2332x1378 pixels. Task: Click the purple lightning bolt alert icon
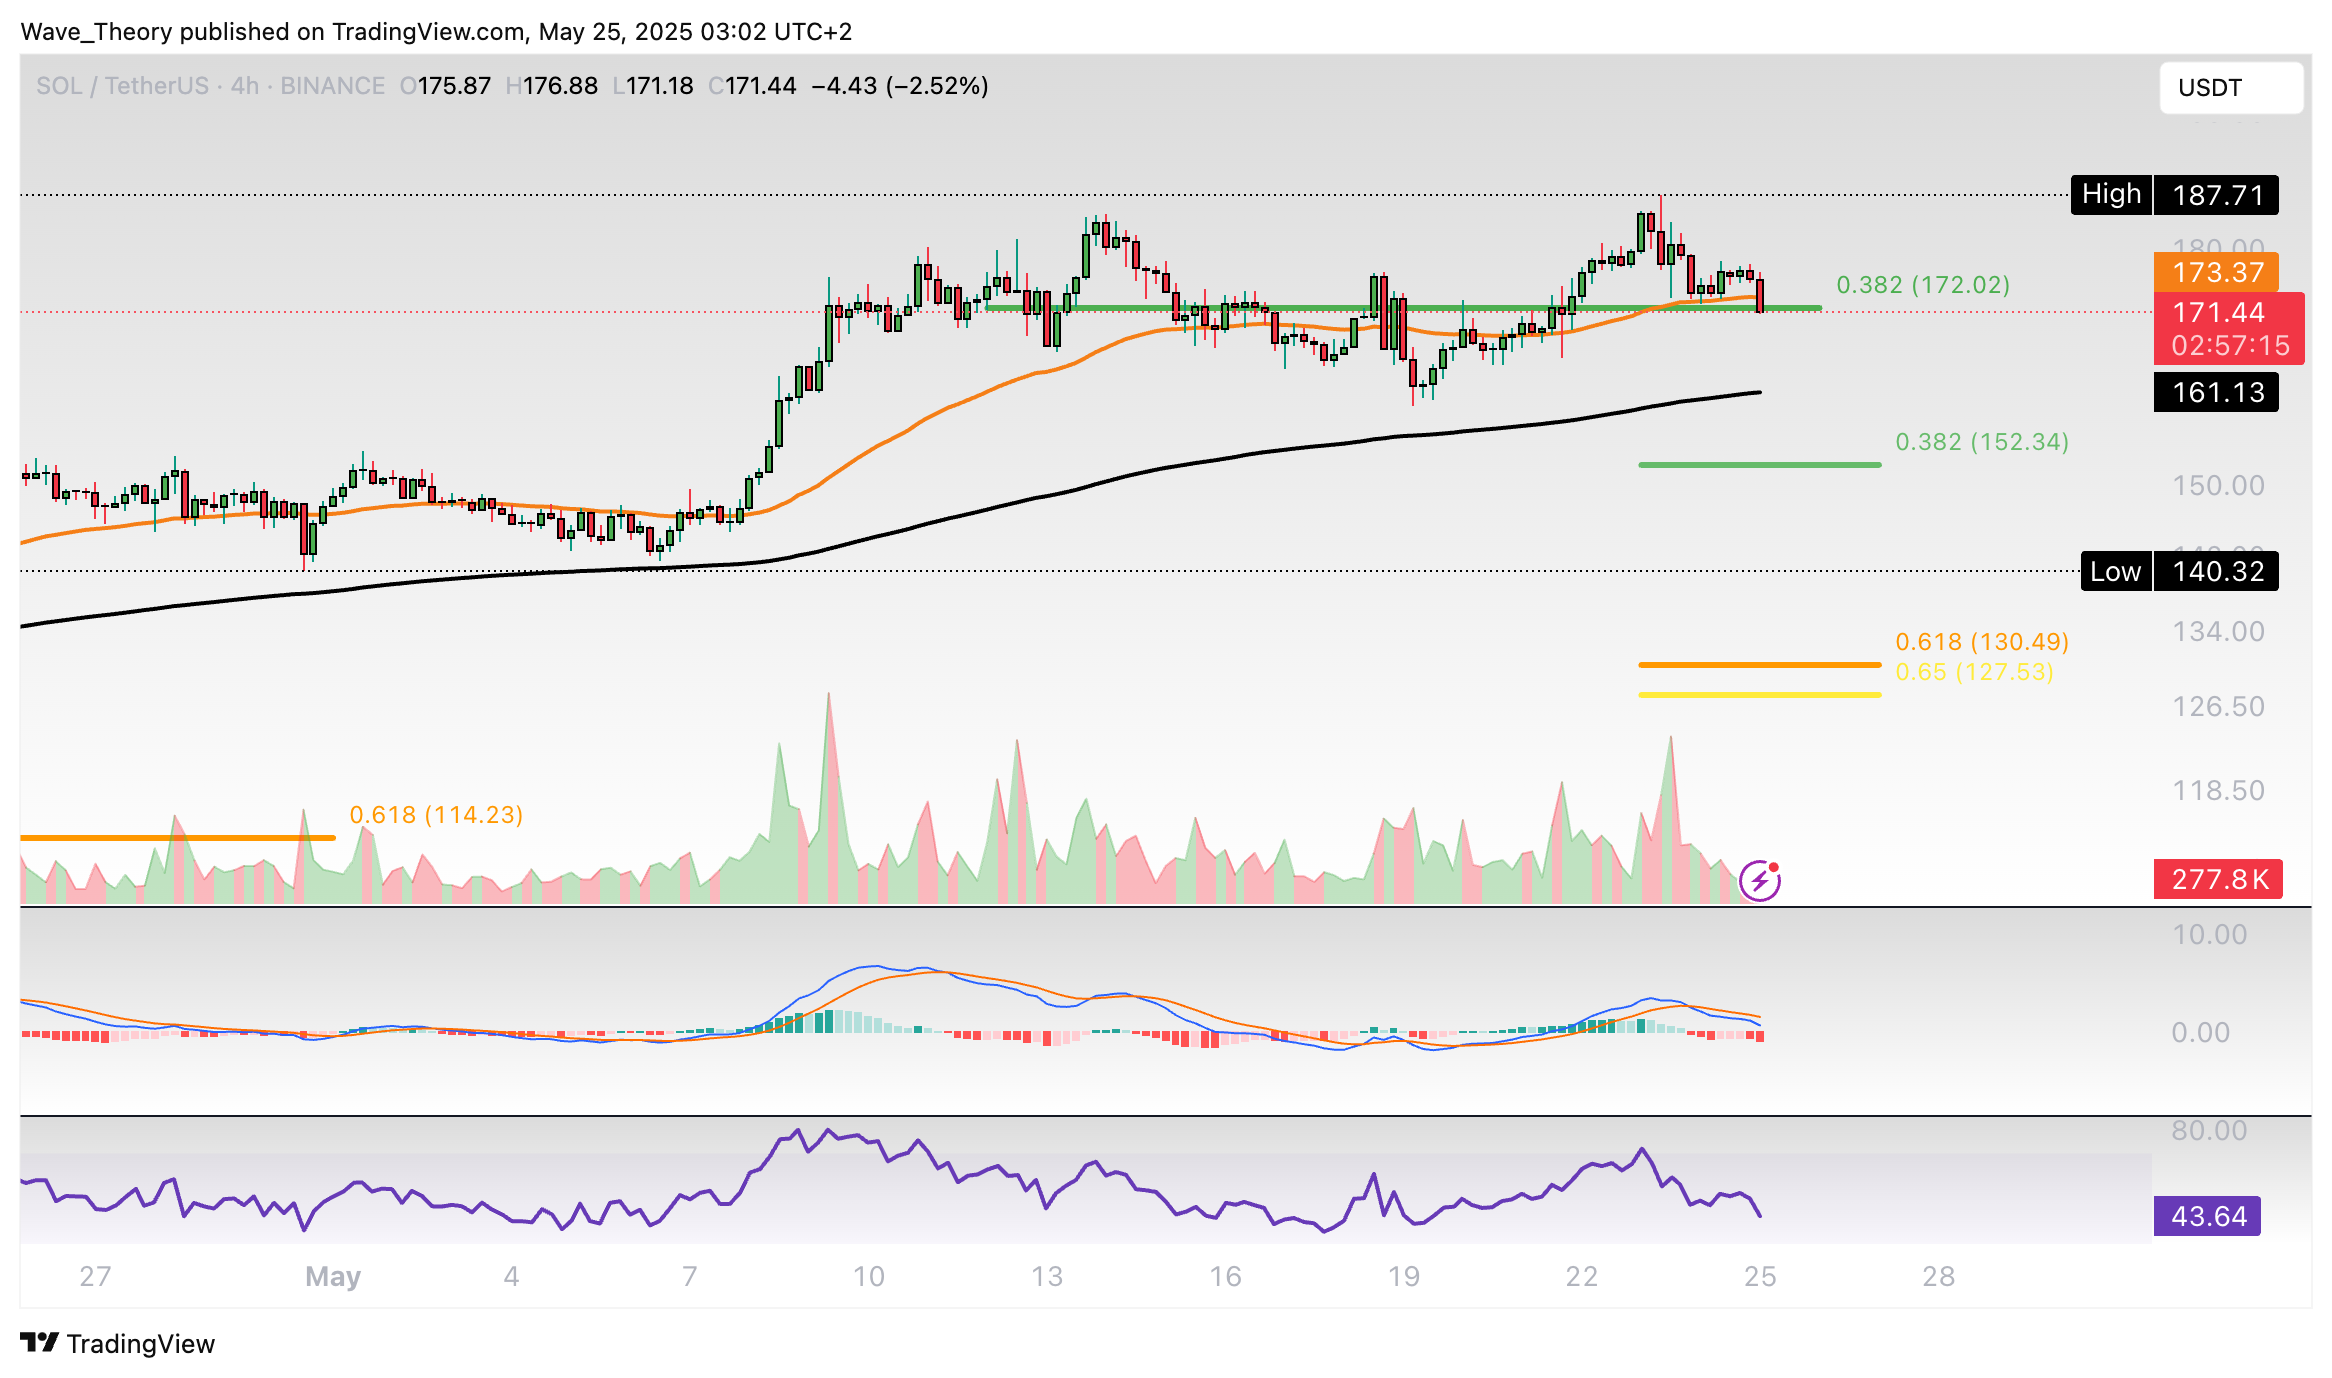click(1759, 881)
